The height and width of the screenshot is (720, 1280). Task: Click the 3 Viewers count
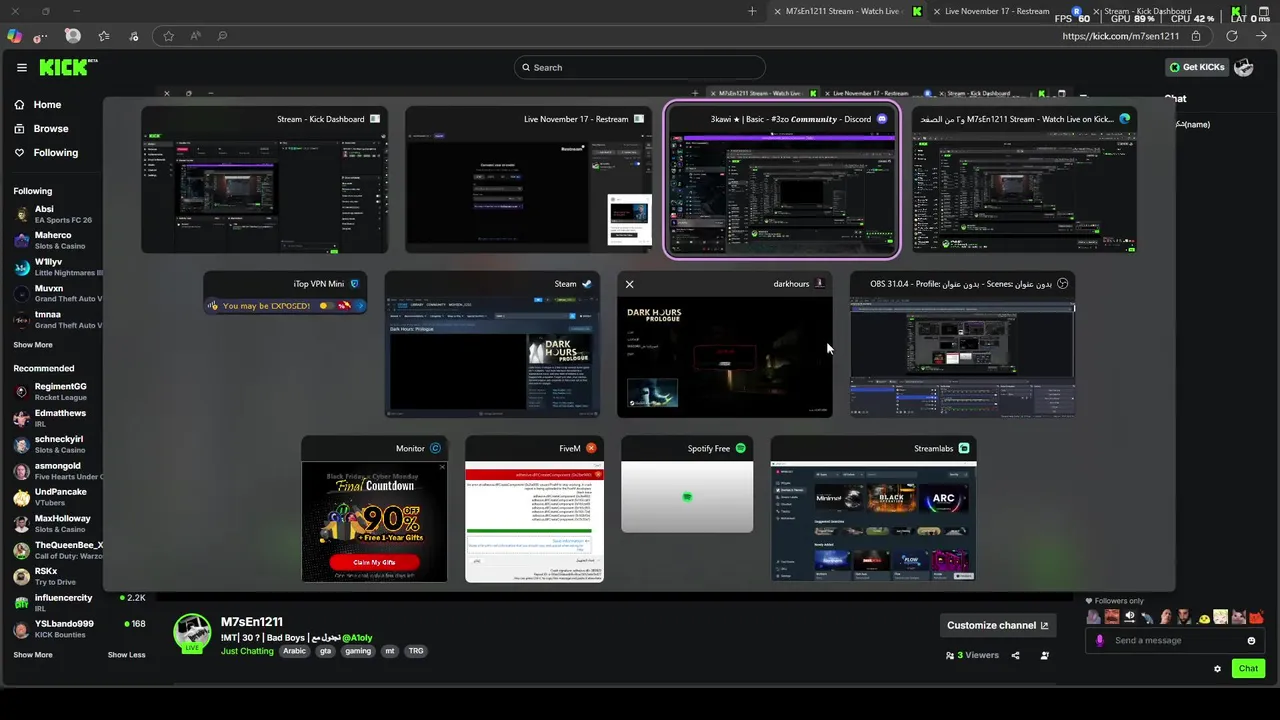click(x=972, y=656)
